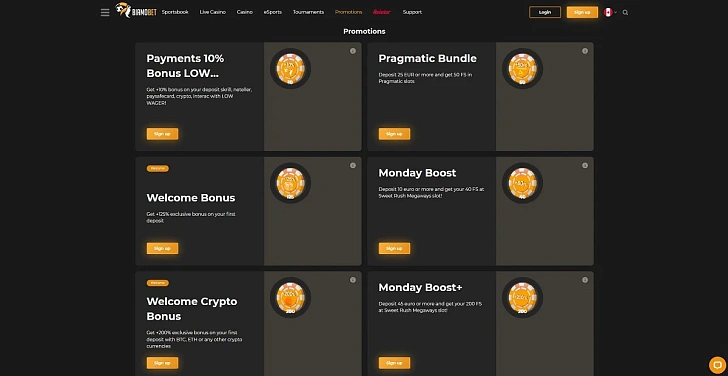728x376 pixels.
Task: Click info icon on Welcome Bonus card
Action: [x=353, y=165]
